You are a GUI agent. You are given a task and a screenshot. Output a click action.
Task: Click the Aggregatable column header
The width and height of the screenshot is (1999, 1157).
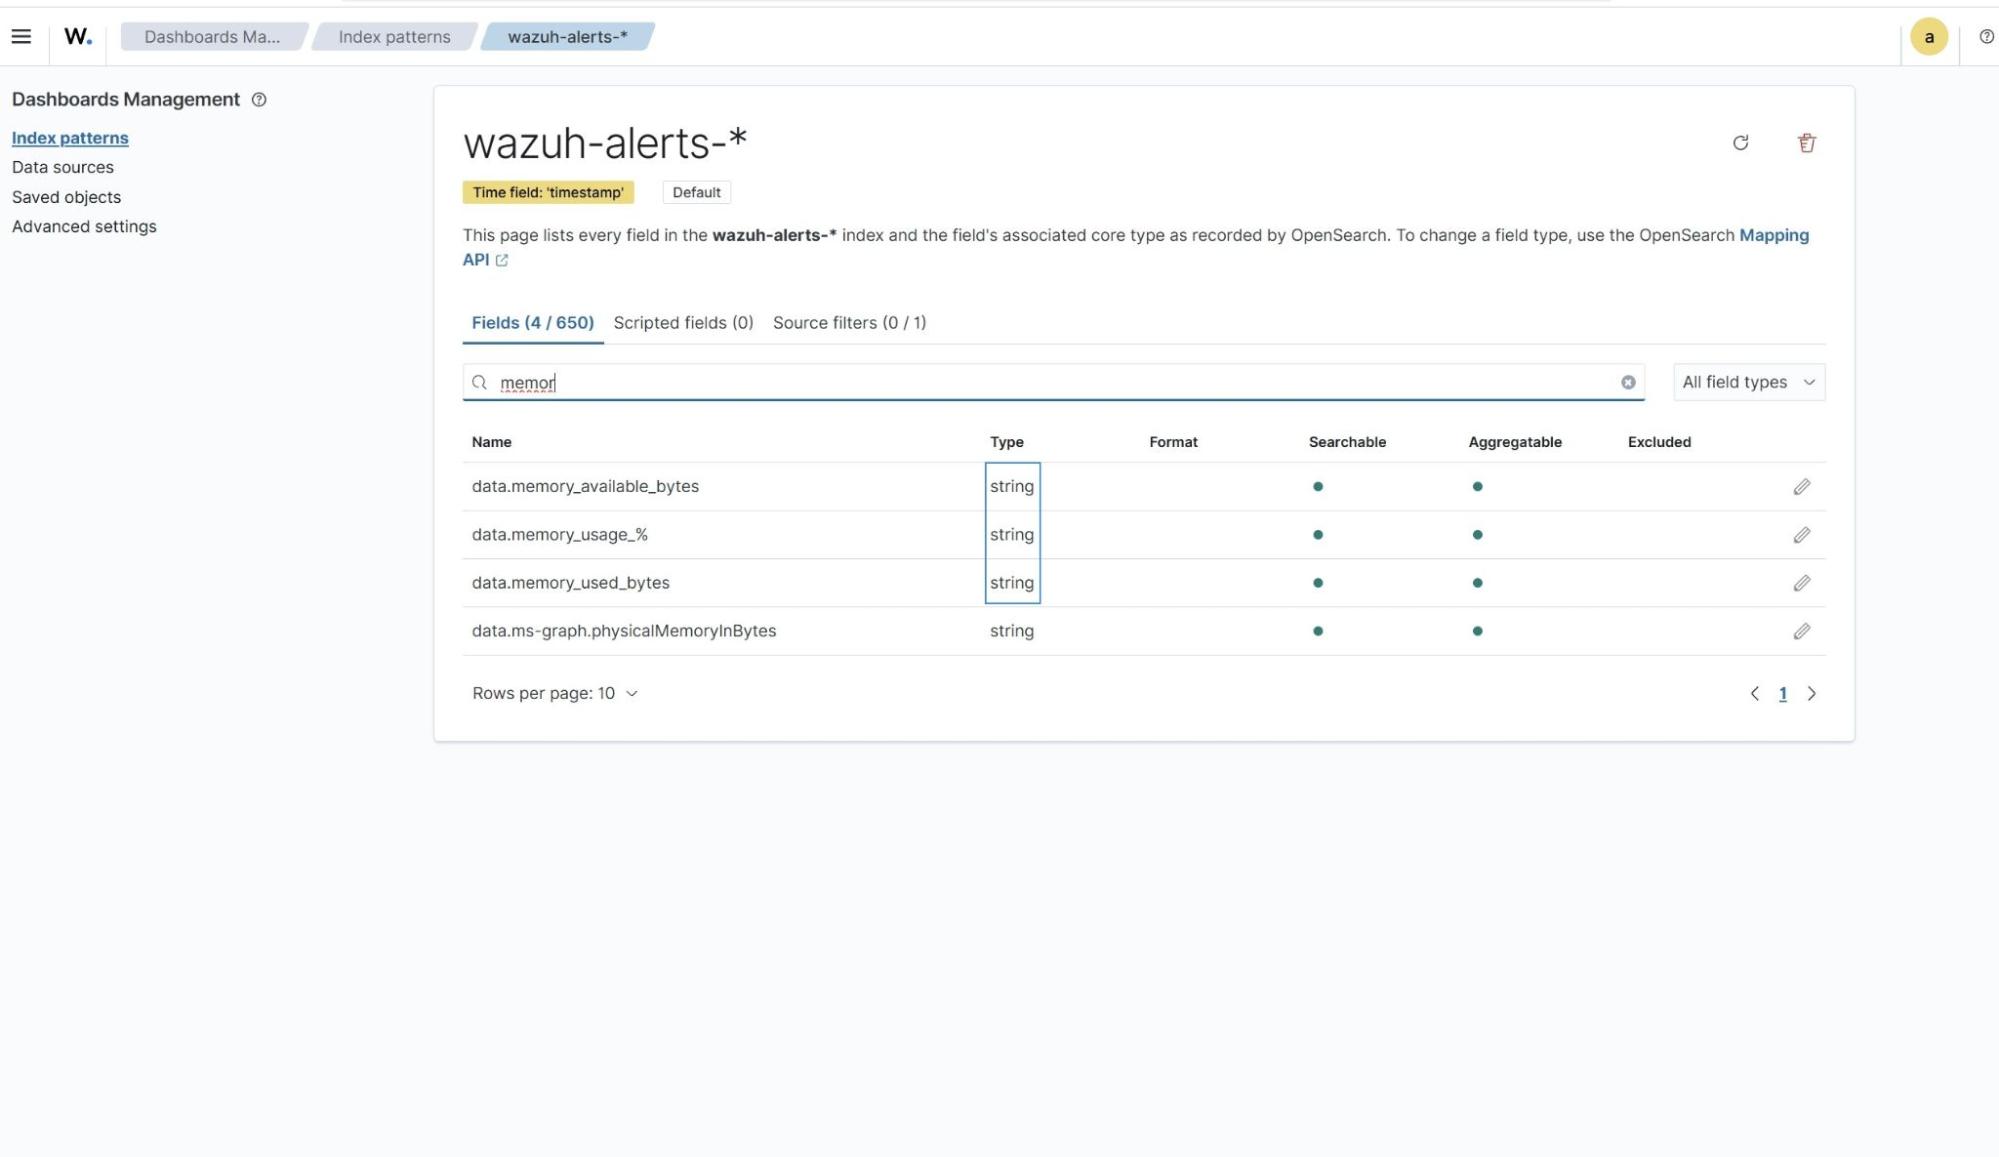click(x=1514, y=442)
